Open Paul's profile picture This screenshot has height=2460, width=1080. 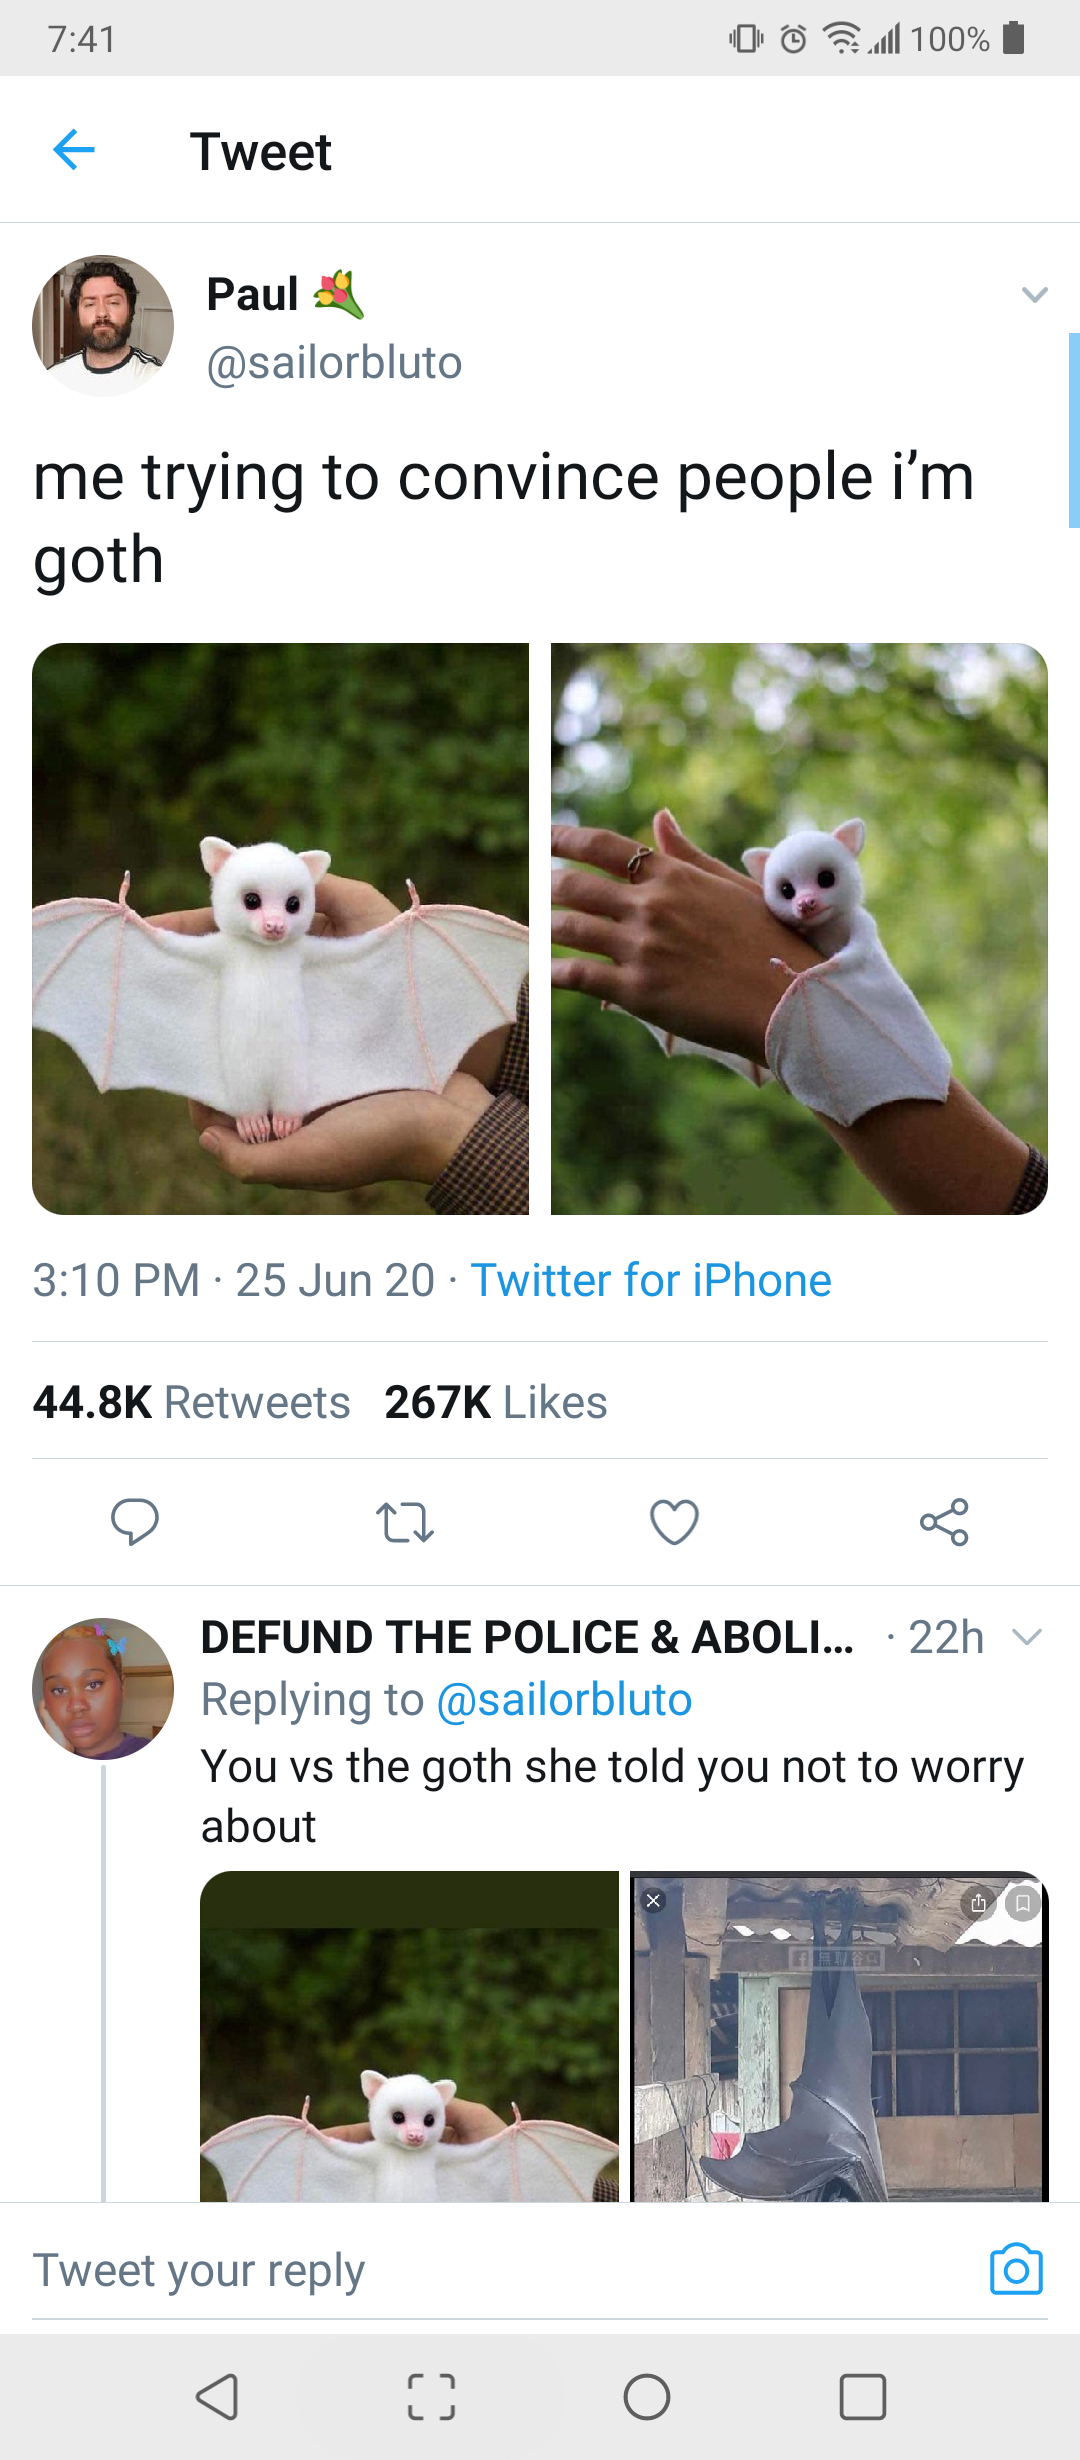[103, 326]
